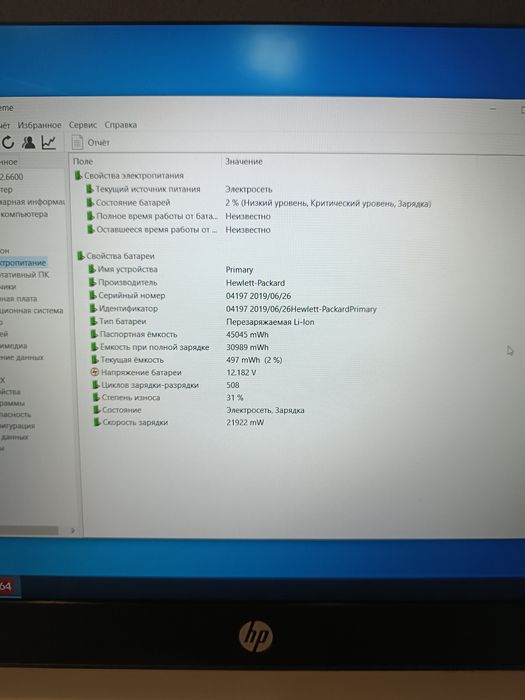Image resolution: width=525 pixels, height=700 pixels.
Task: Click the serial number value 04197 2019/06/26
Action: click(258, 296)
